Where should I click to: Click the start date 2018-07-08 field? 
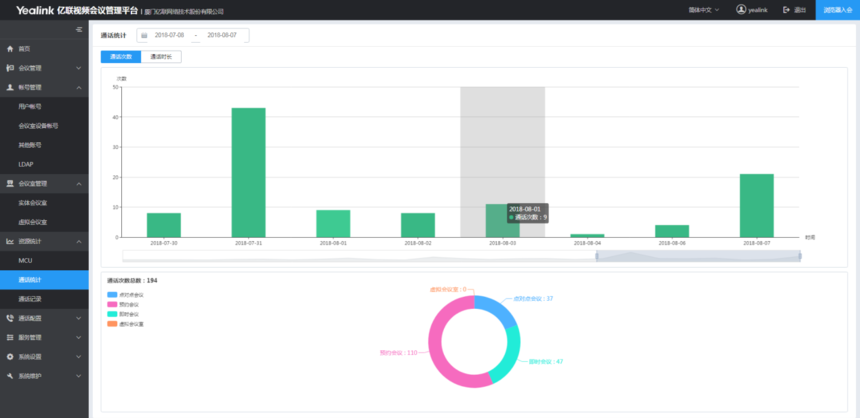170,35
